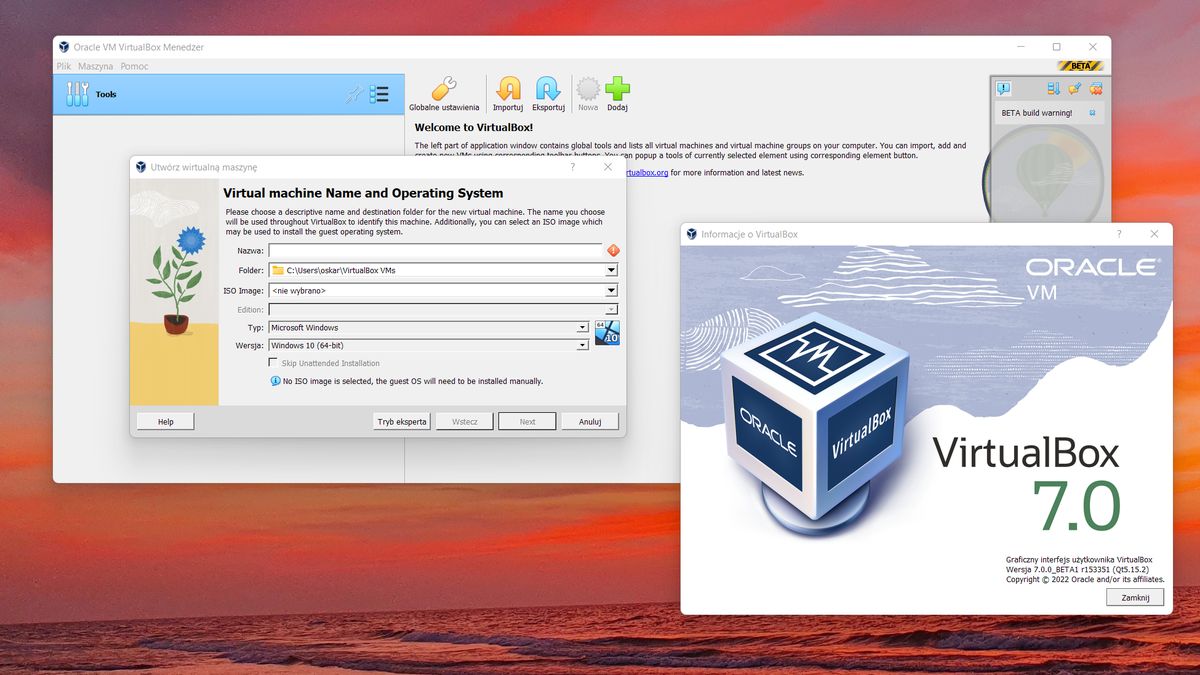
Task: Discard all notifications with the red icon
Action: (1096, 88)
